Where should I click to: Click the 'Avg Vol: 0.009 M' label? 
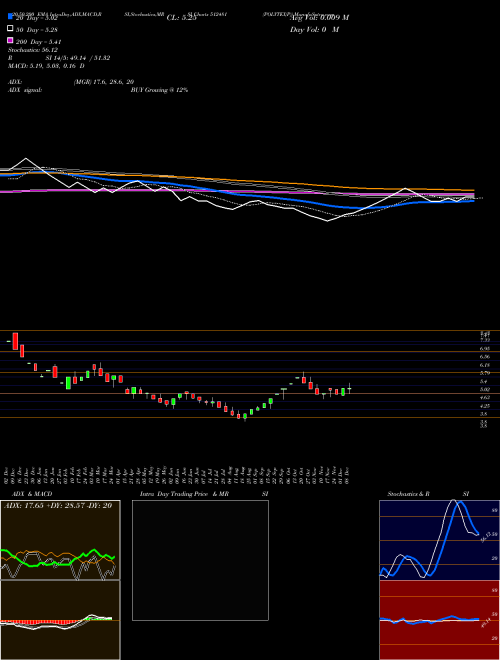pyautogui.click(x=319, y=18)
